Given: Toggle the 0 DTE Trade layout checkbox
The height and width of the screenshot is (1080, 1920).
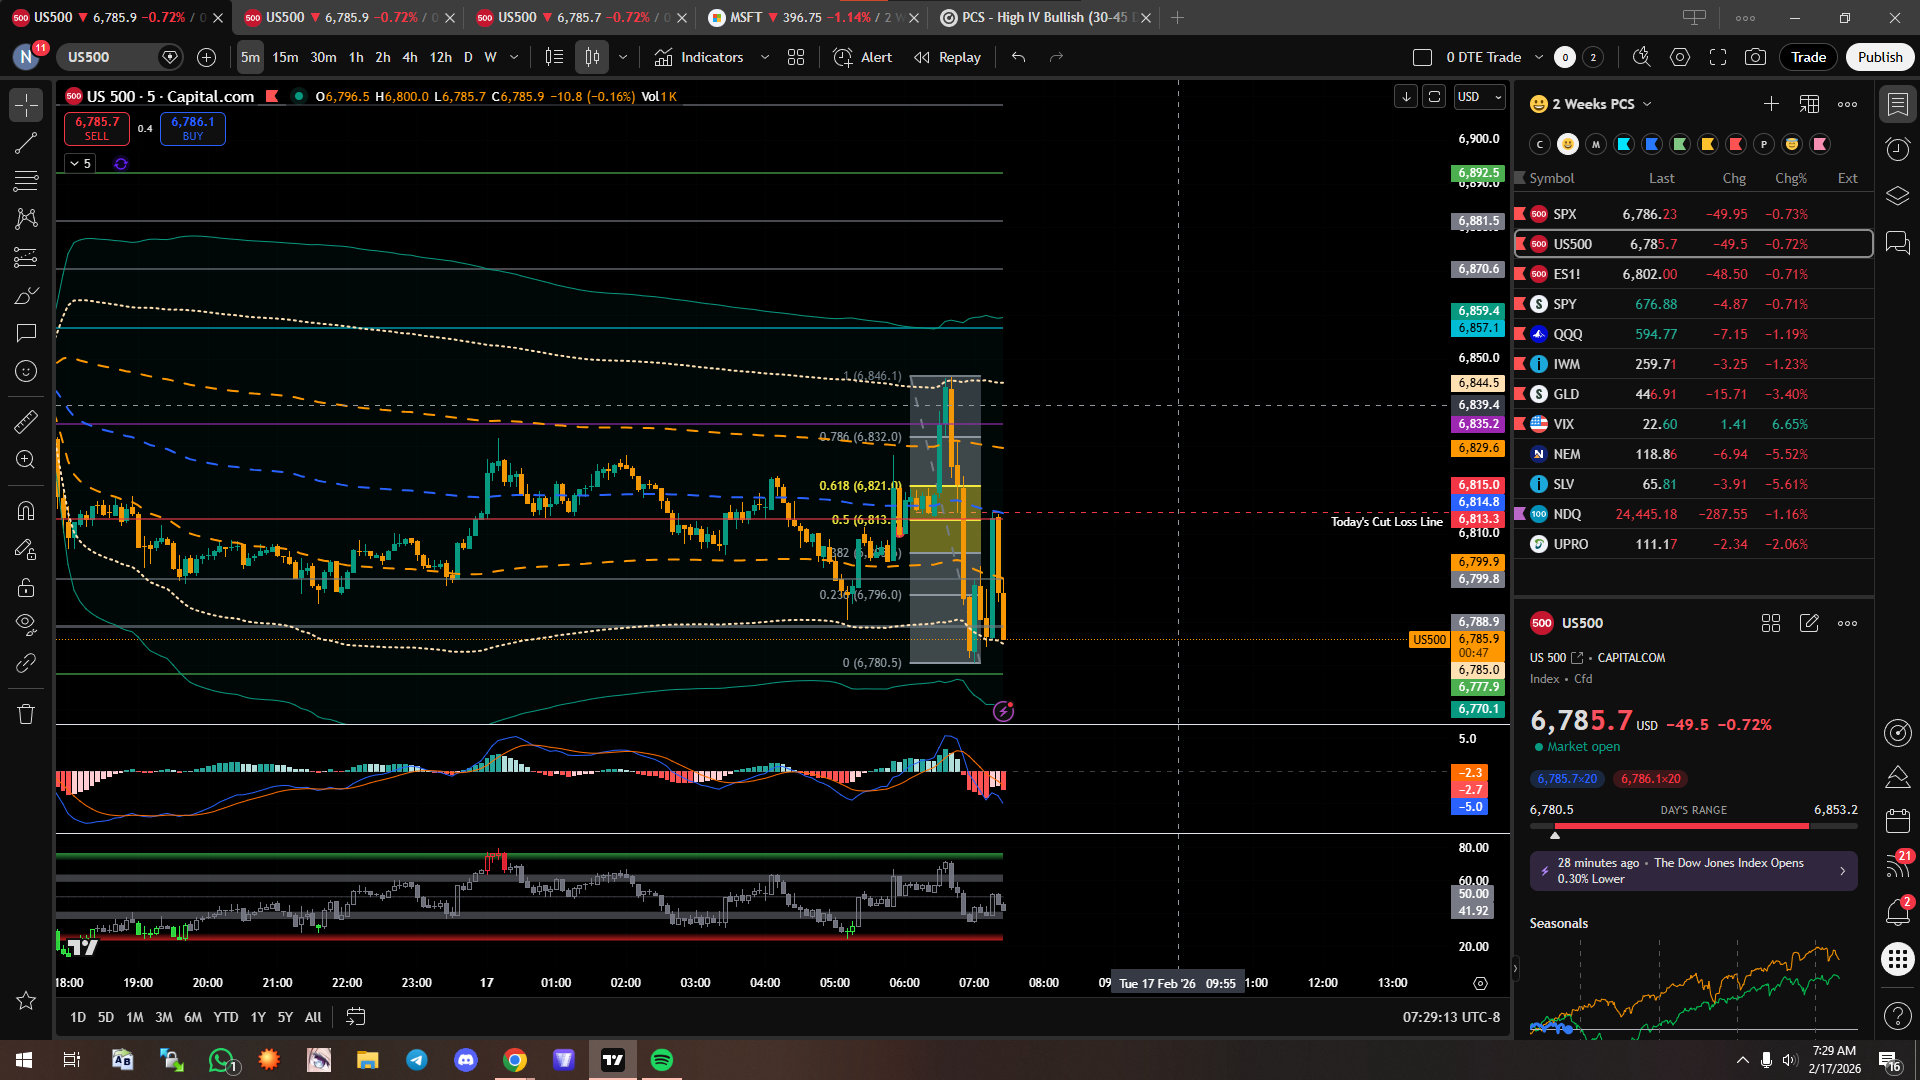Looking at the screenshot, I should 1422,57.
